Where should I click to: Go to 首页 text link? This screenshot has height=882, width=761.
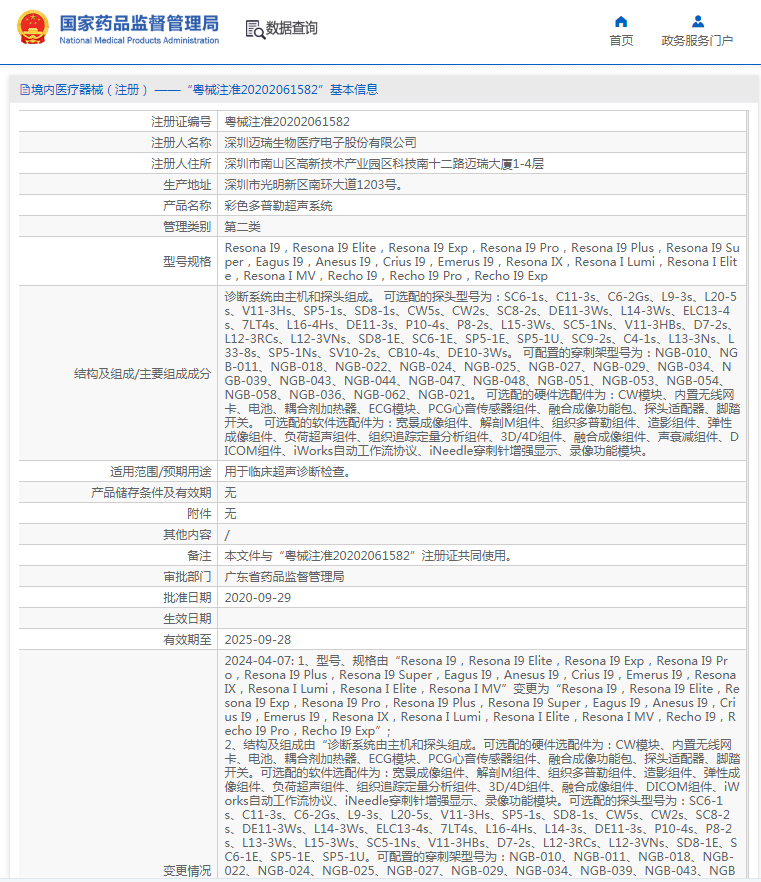(x=621, y=40)
